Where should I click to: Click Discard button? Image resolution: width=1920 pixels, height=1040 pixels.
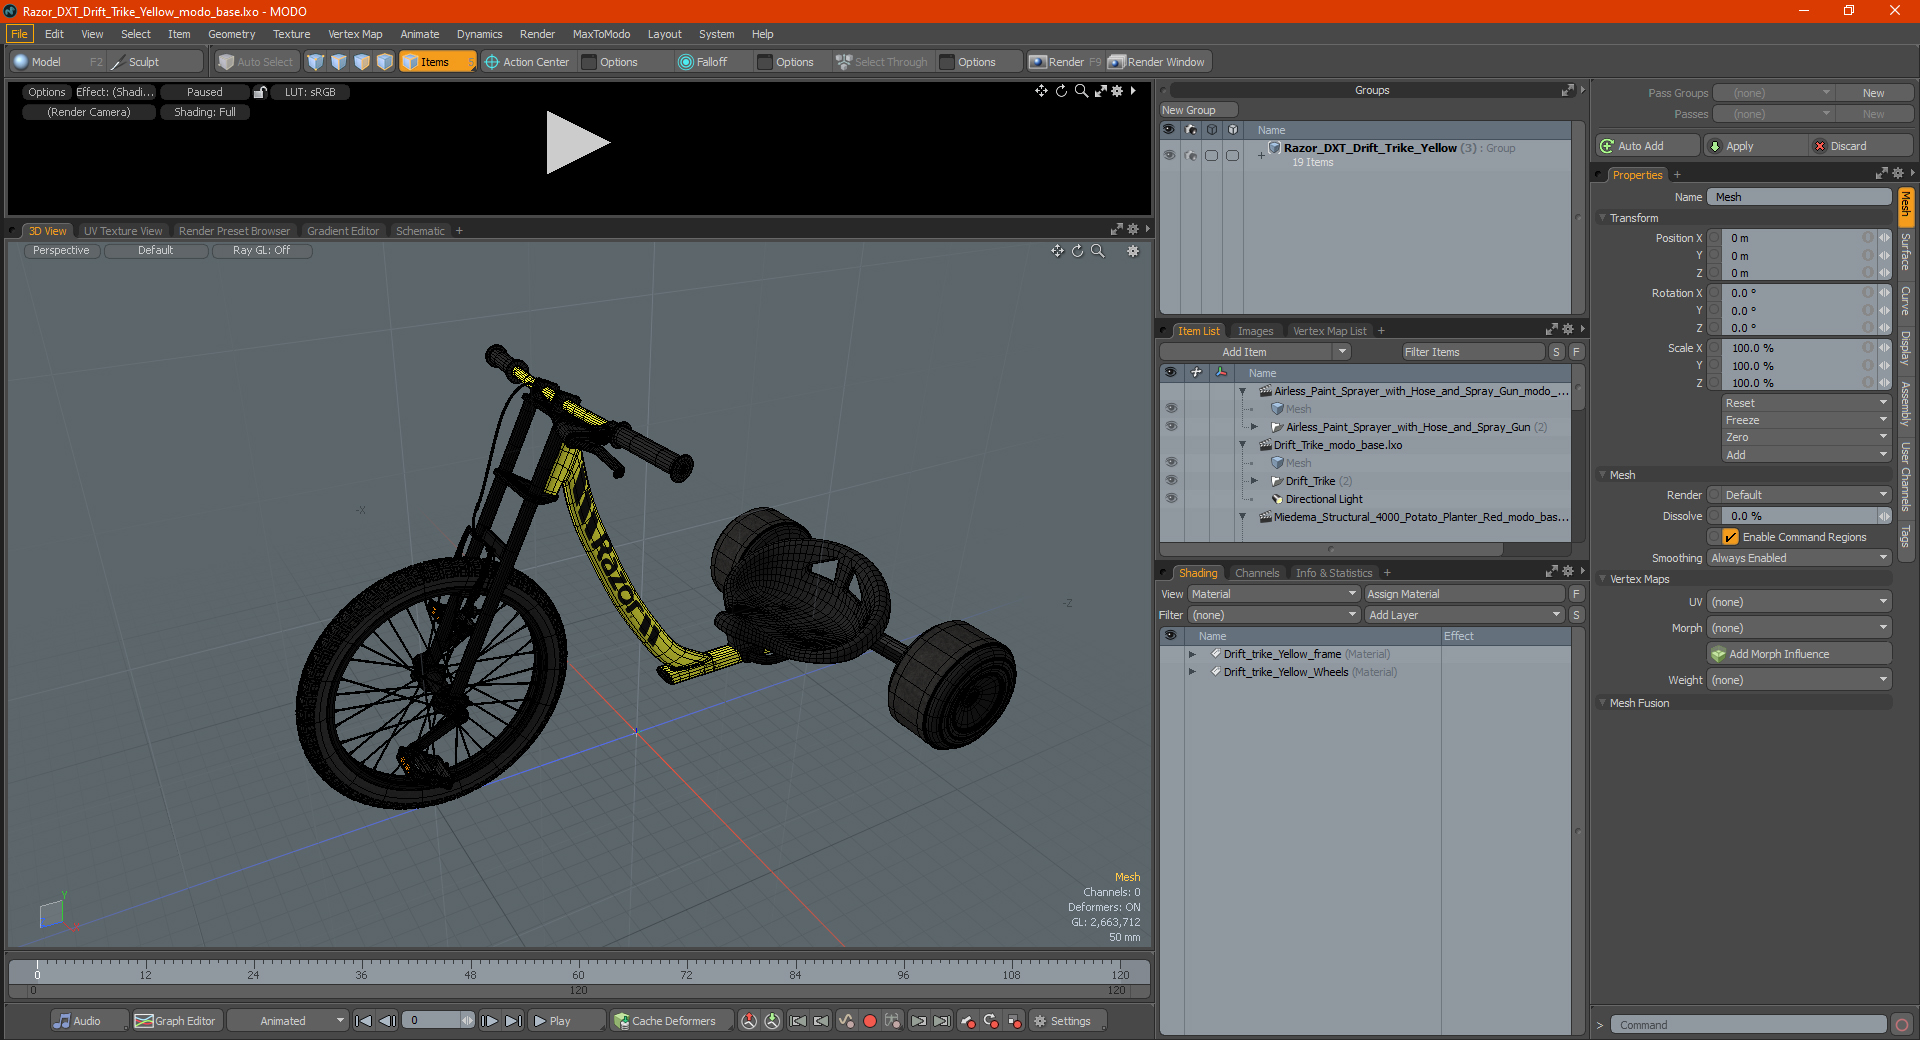click(x=1861, y=146)
